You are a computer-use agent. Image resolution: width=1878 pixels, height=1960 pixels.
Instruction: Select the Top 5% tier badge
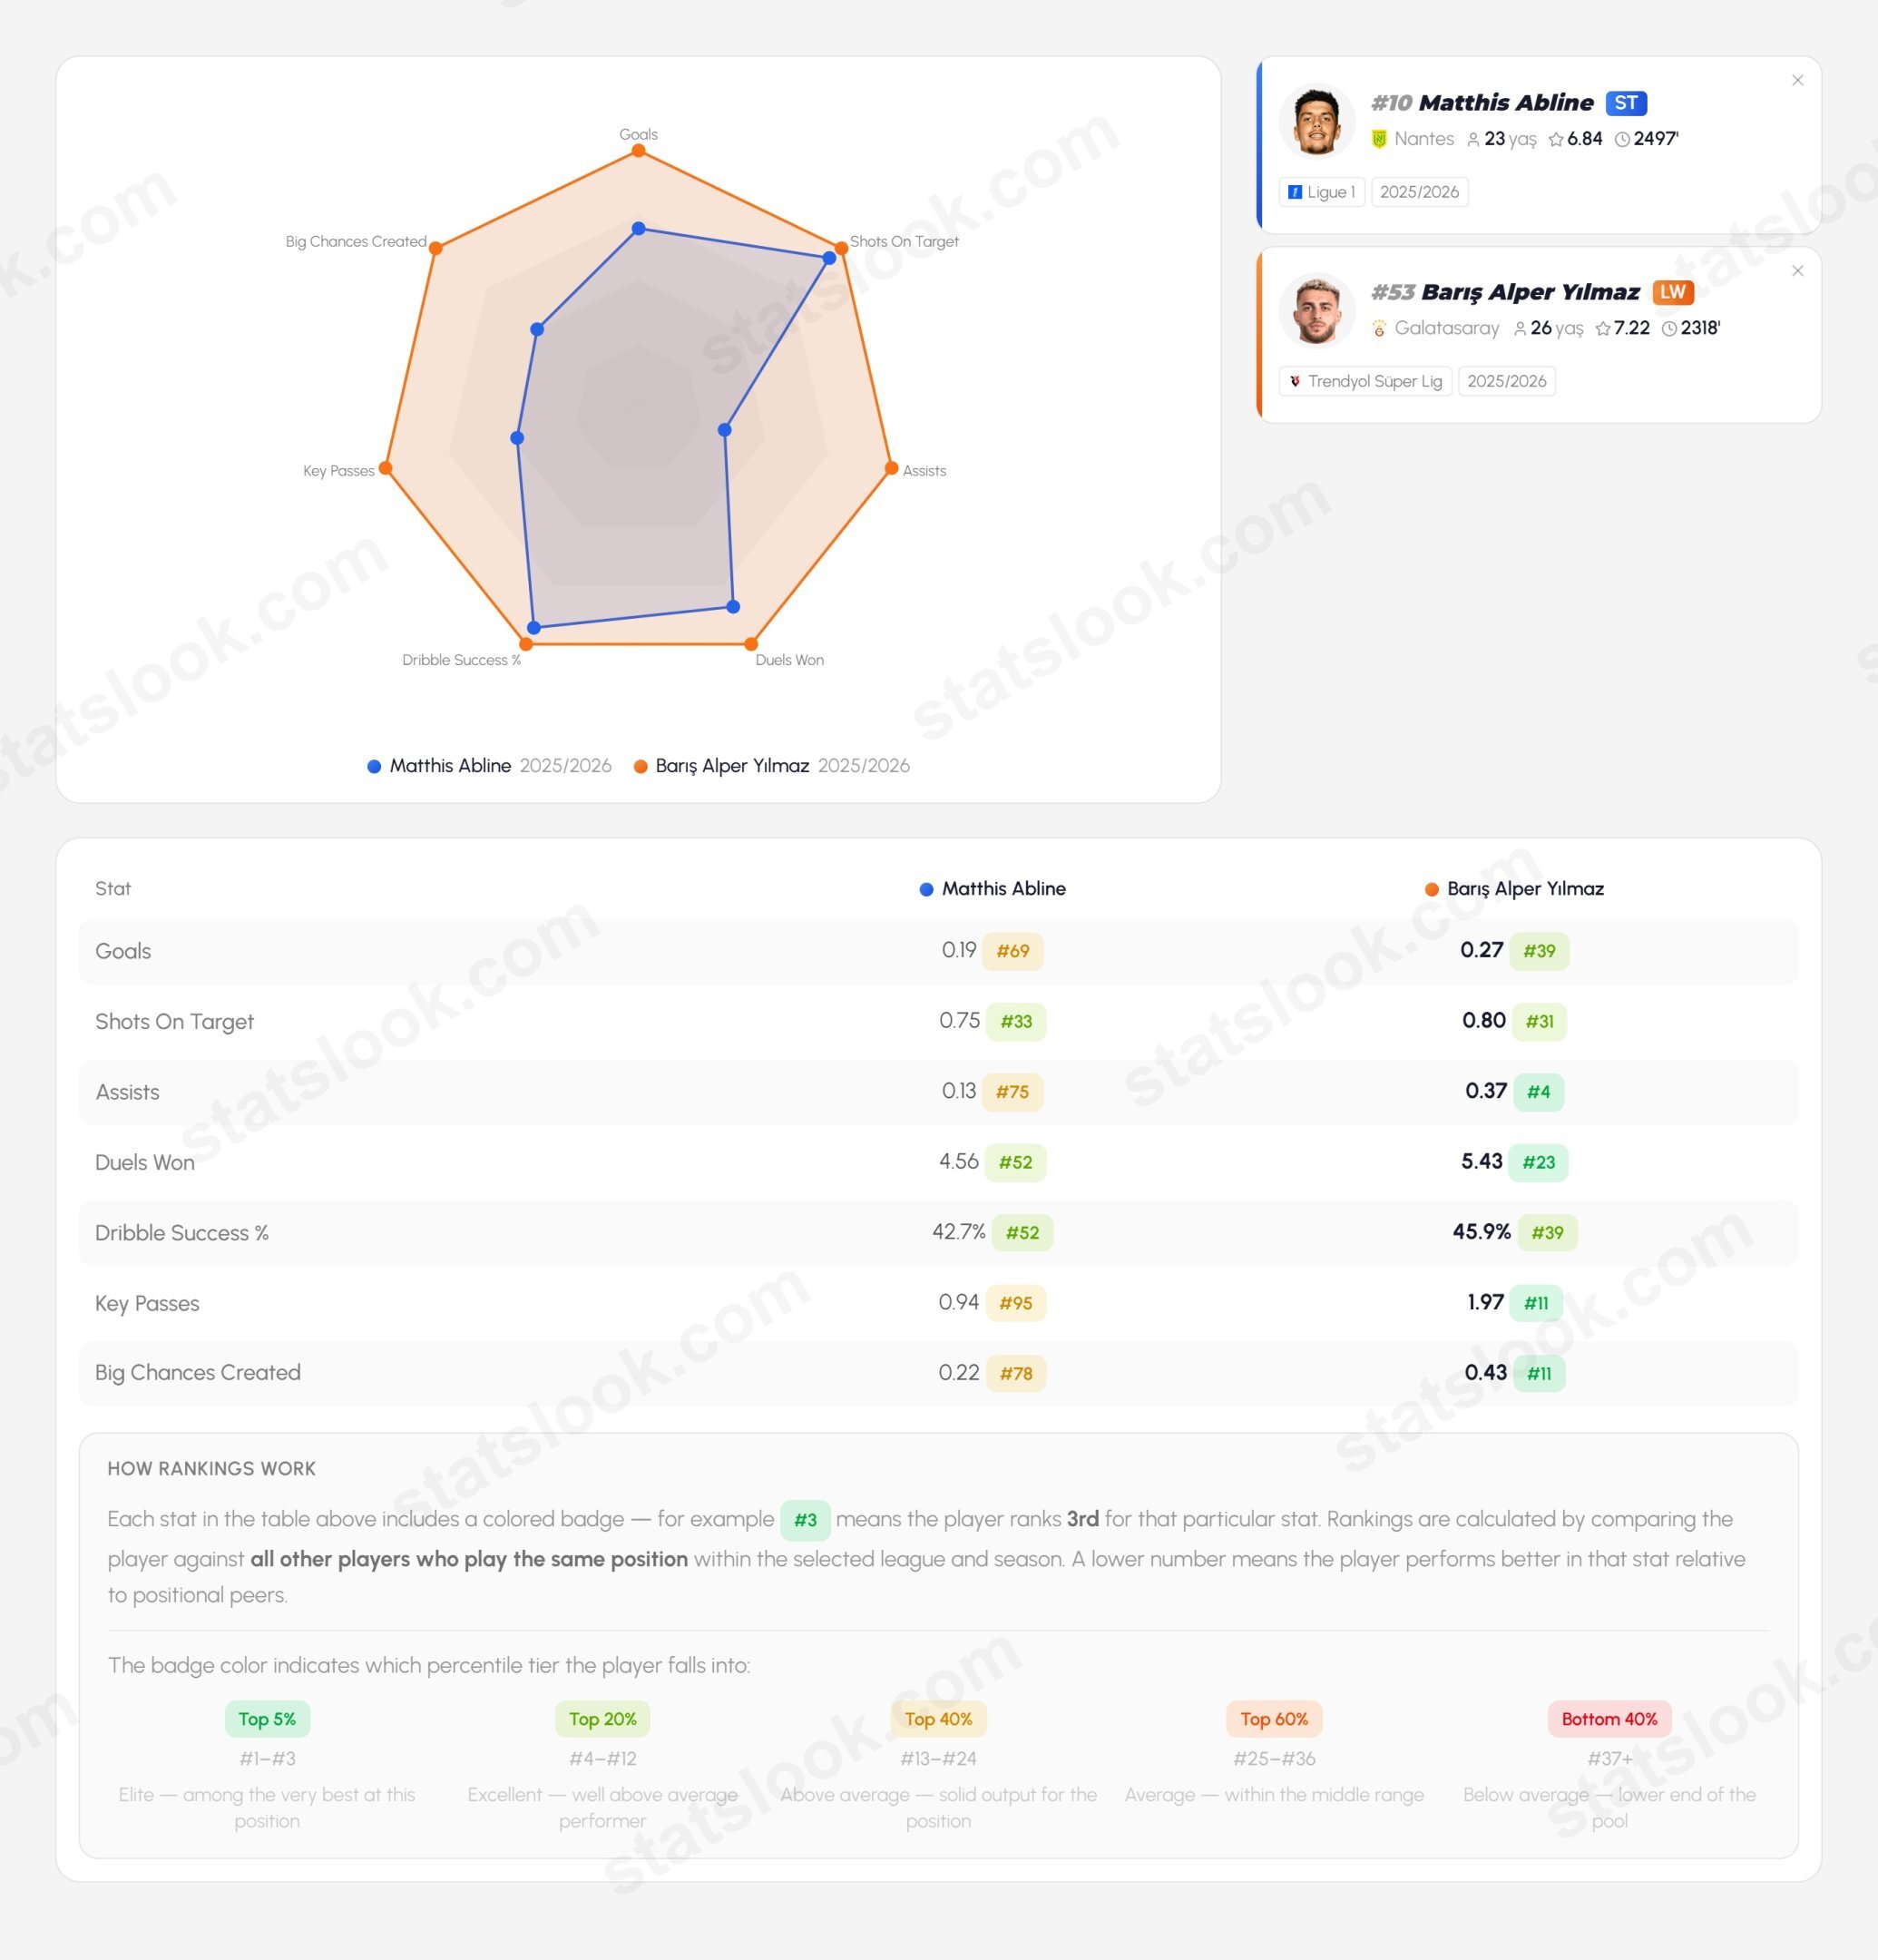(x=267, y=1719)
